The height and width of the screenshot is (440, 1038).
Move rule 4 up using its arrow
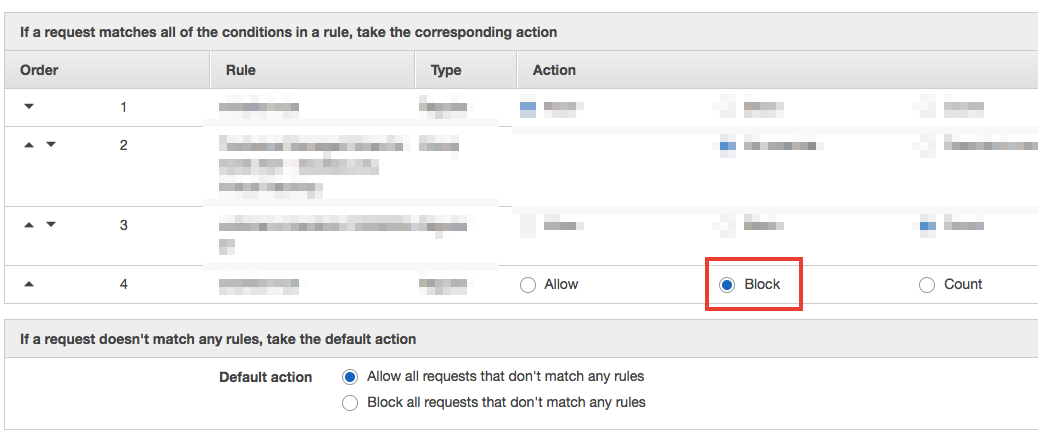point(28,285)
